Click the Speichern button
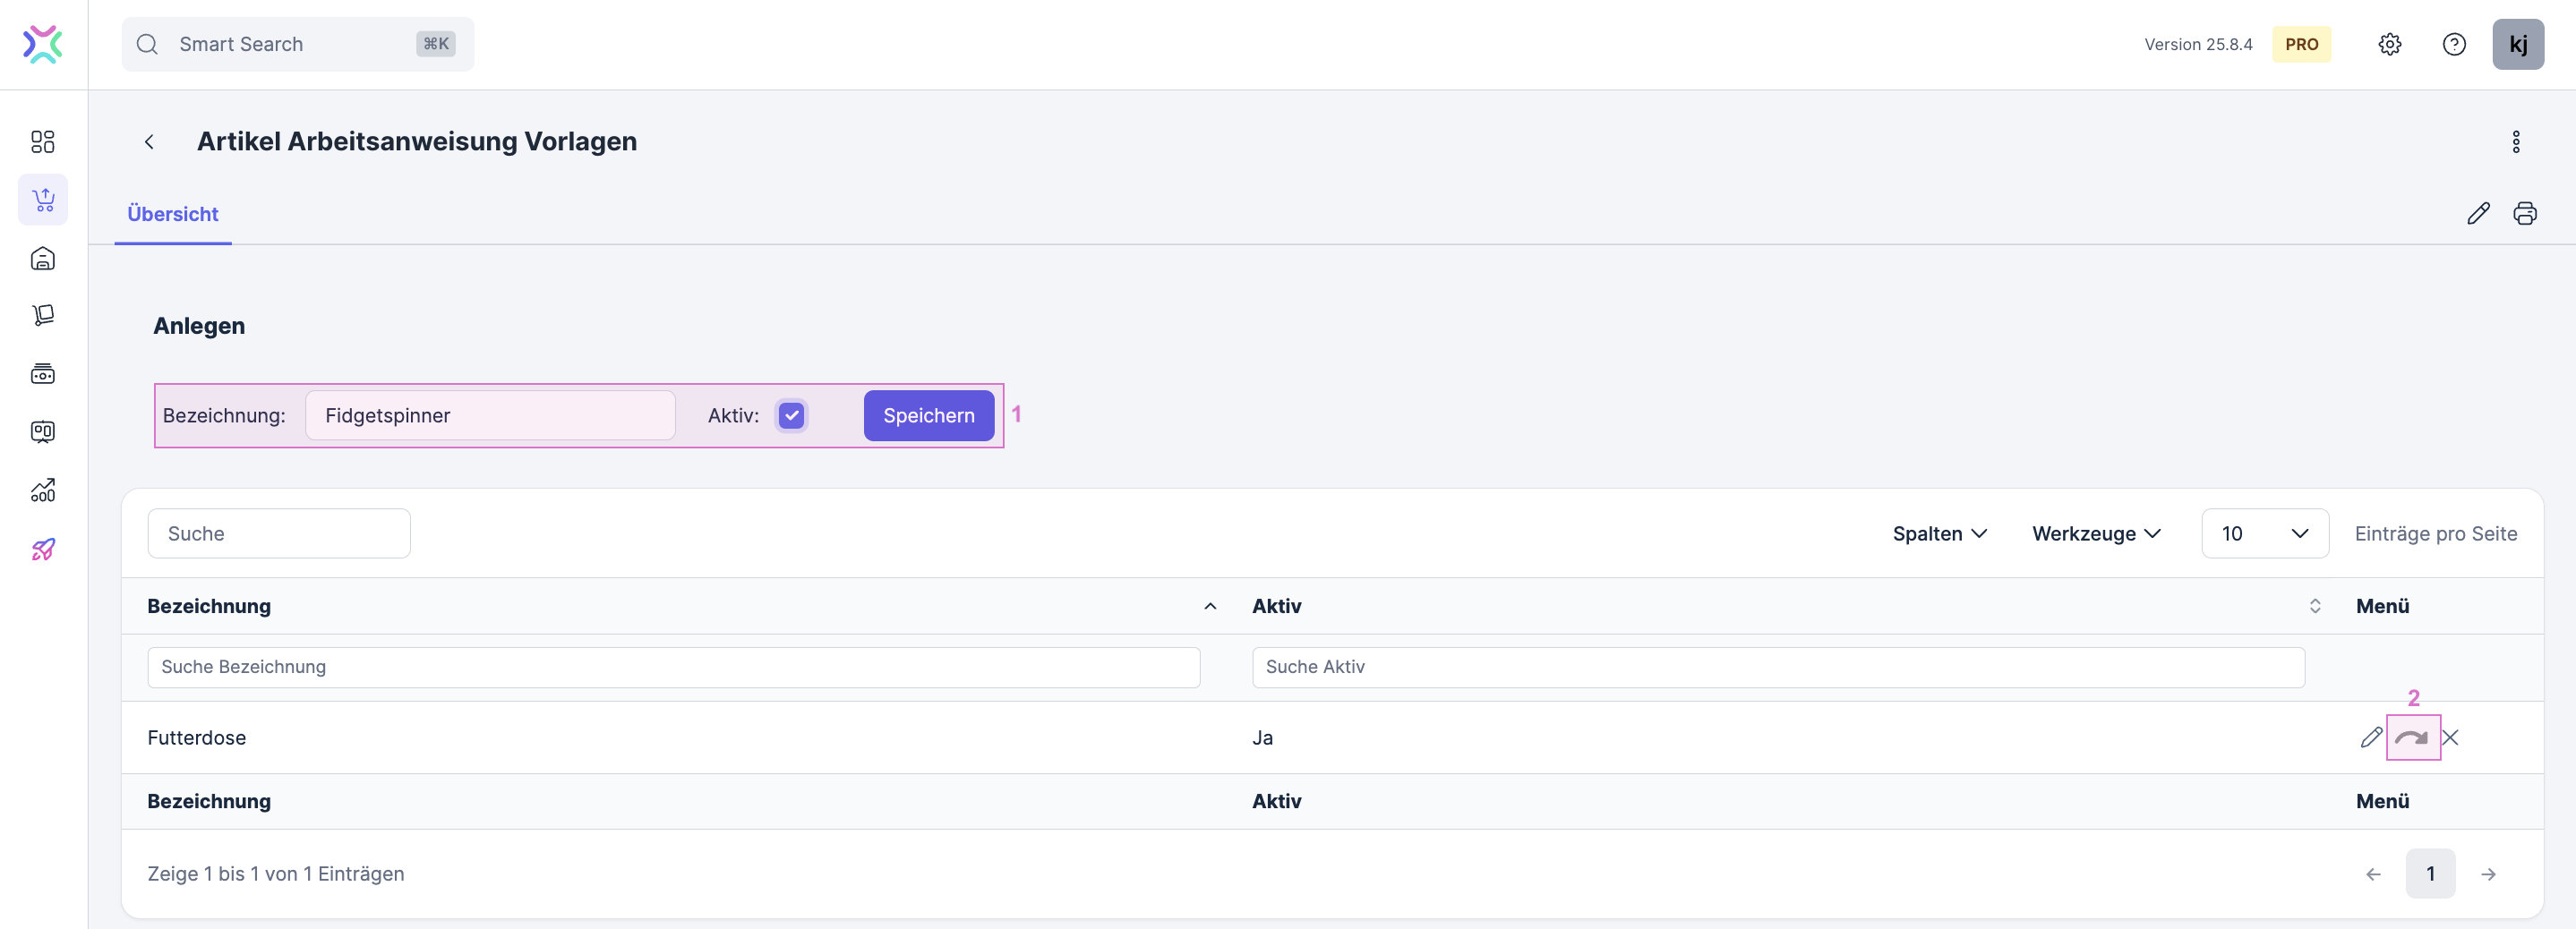2576x929 pixels. [928, 415]
